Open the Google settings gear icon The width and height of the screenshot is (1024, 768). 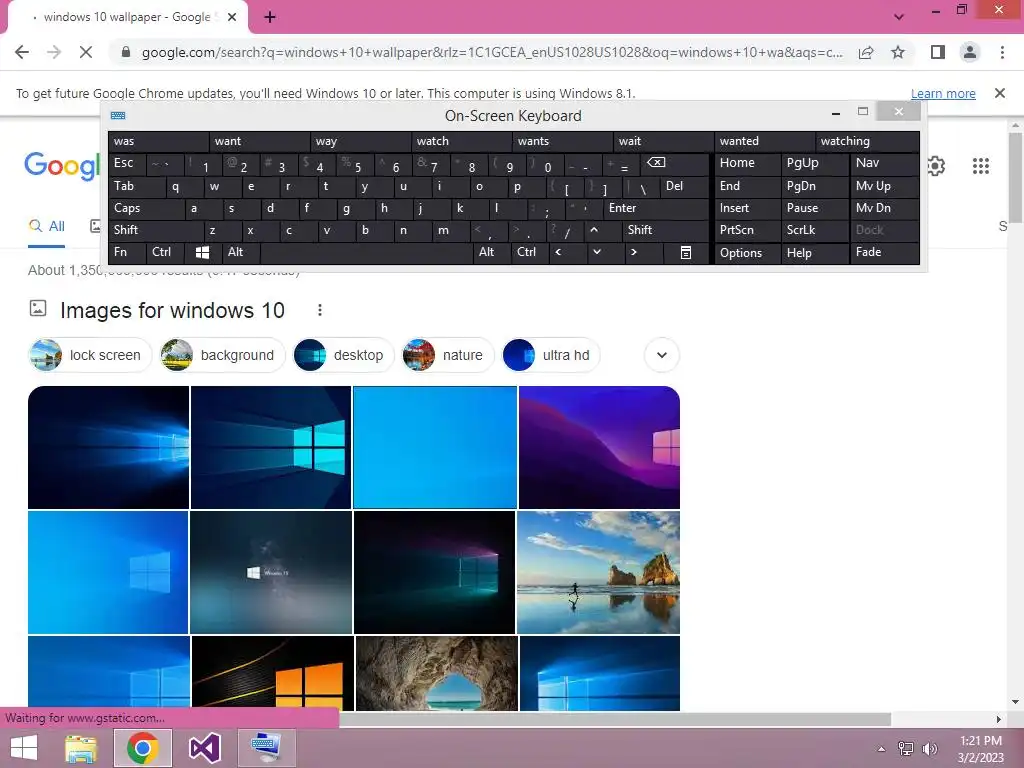(936, 166)
